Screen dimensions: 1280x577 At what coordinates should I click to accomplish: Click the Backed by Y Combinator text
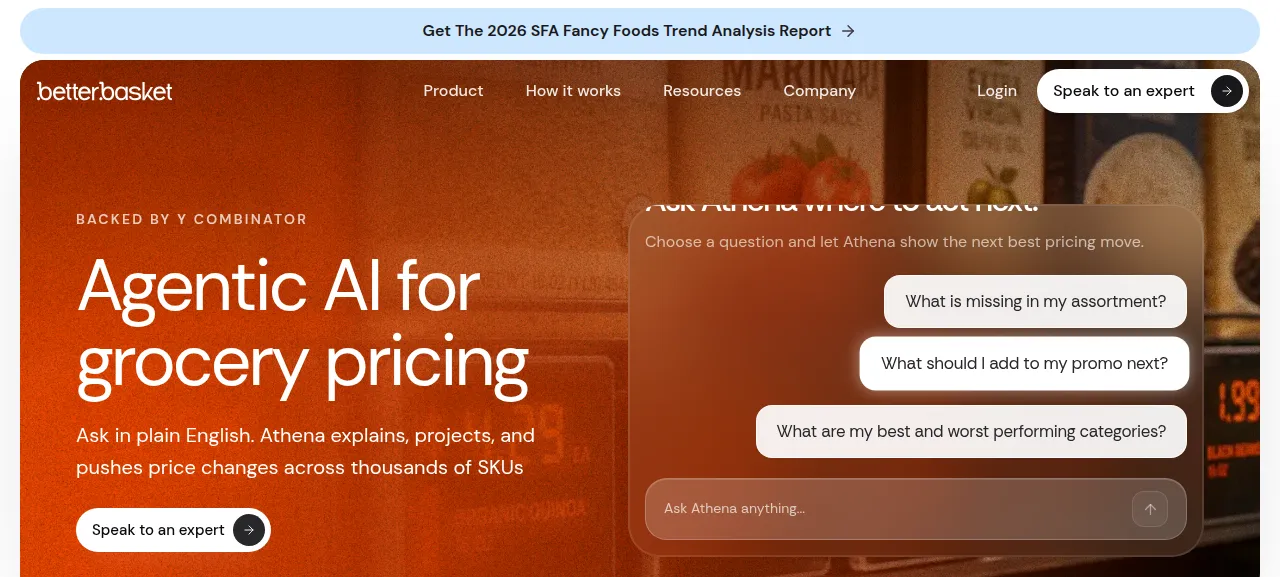tap(192, 219)
